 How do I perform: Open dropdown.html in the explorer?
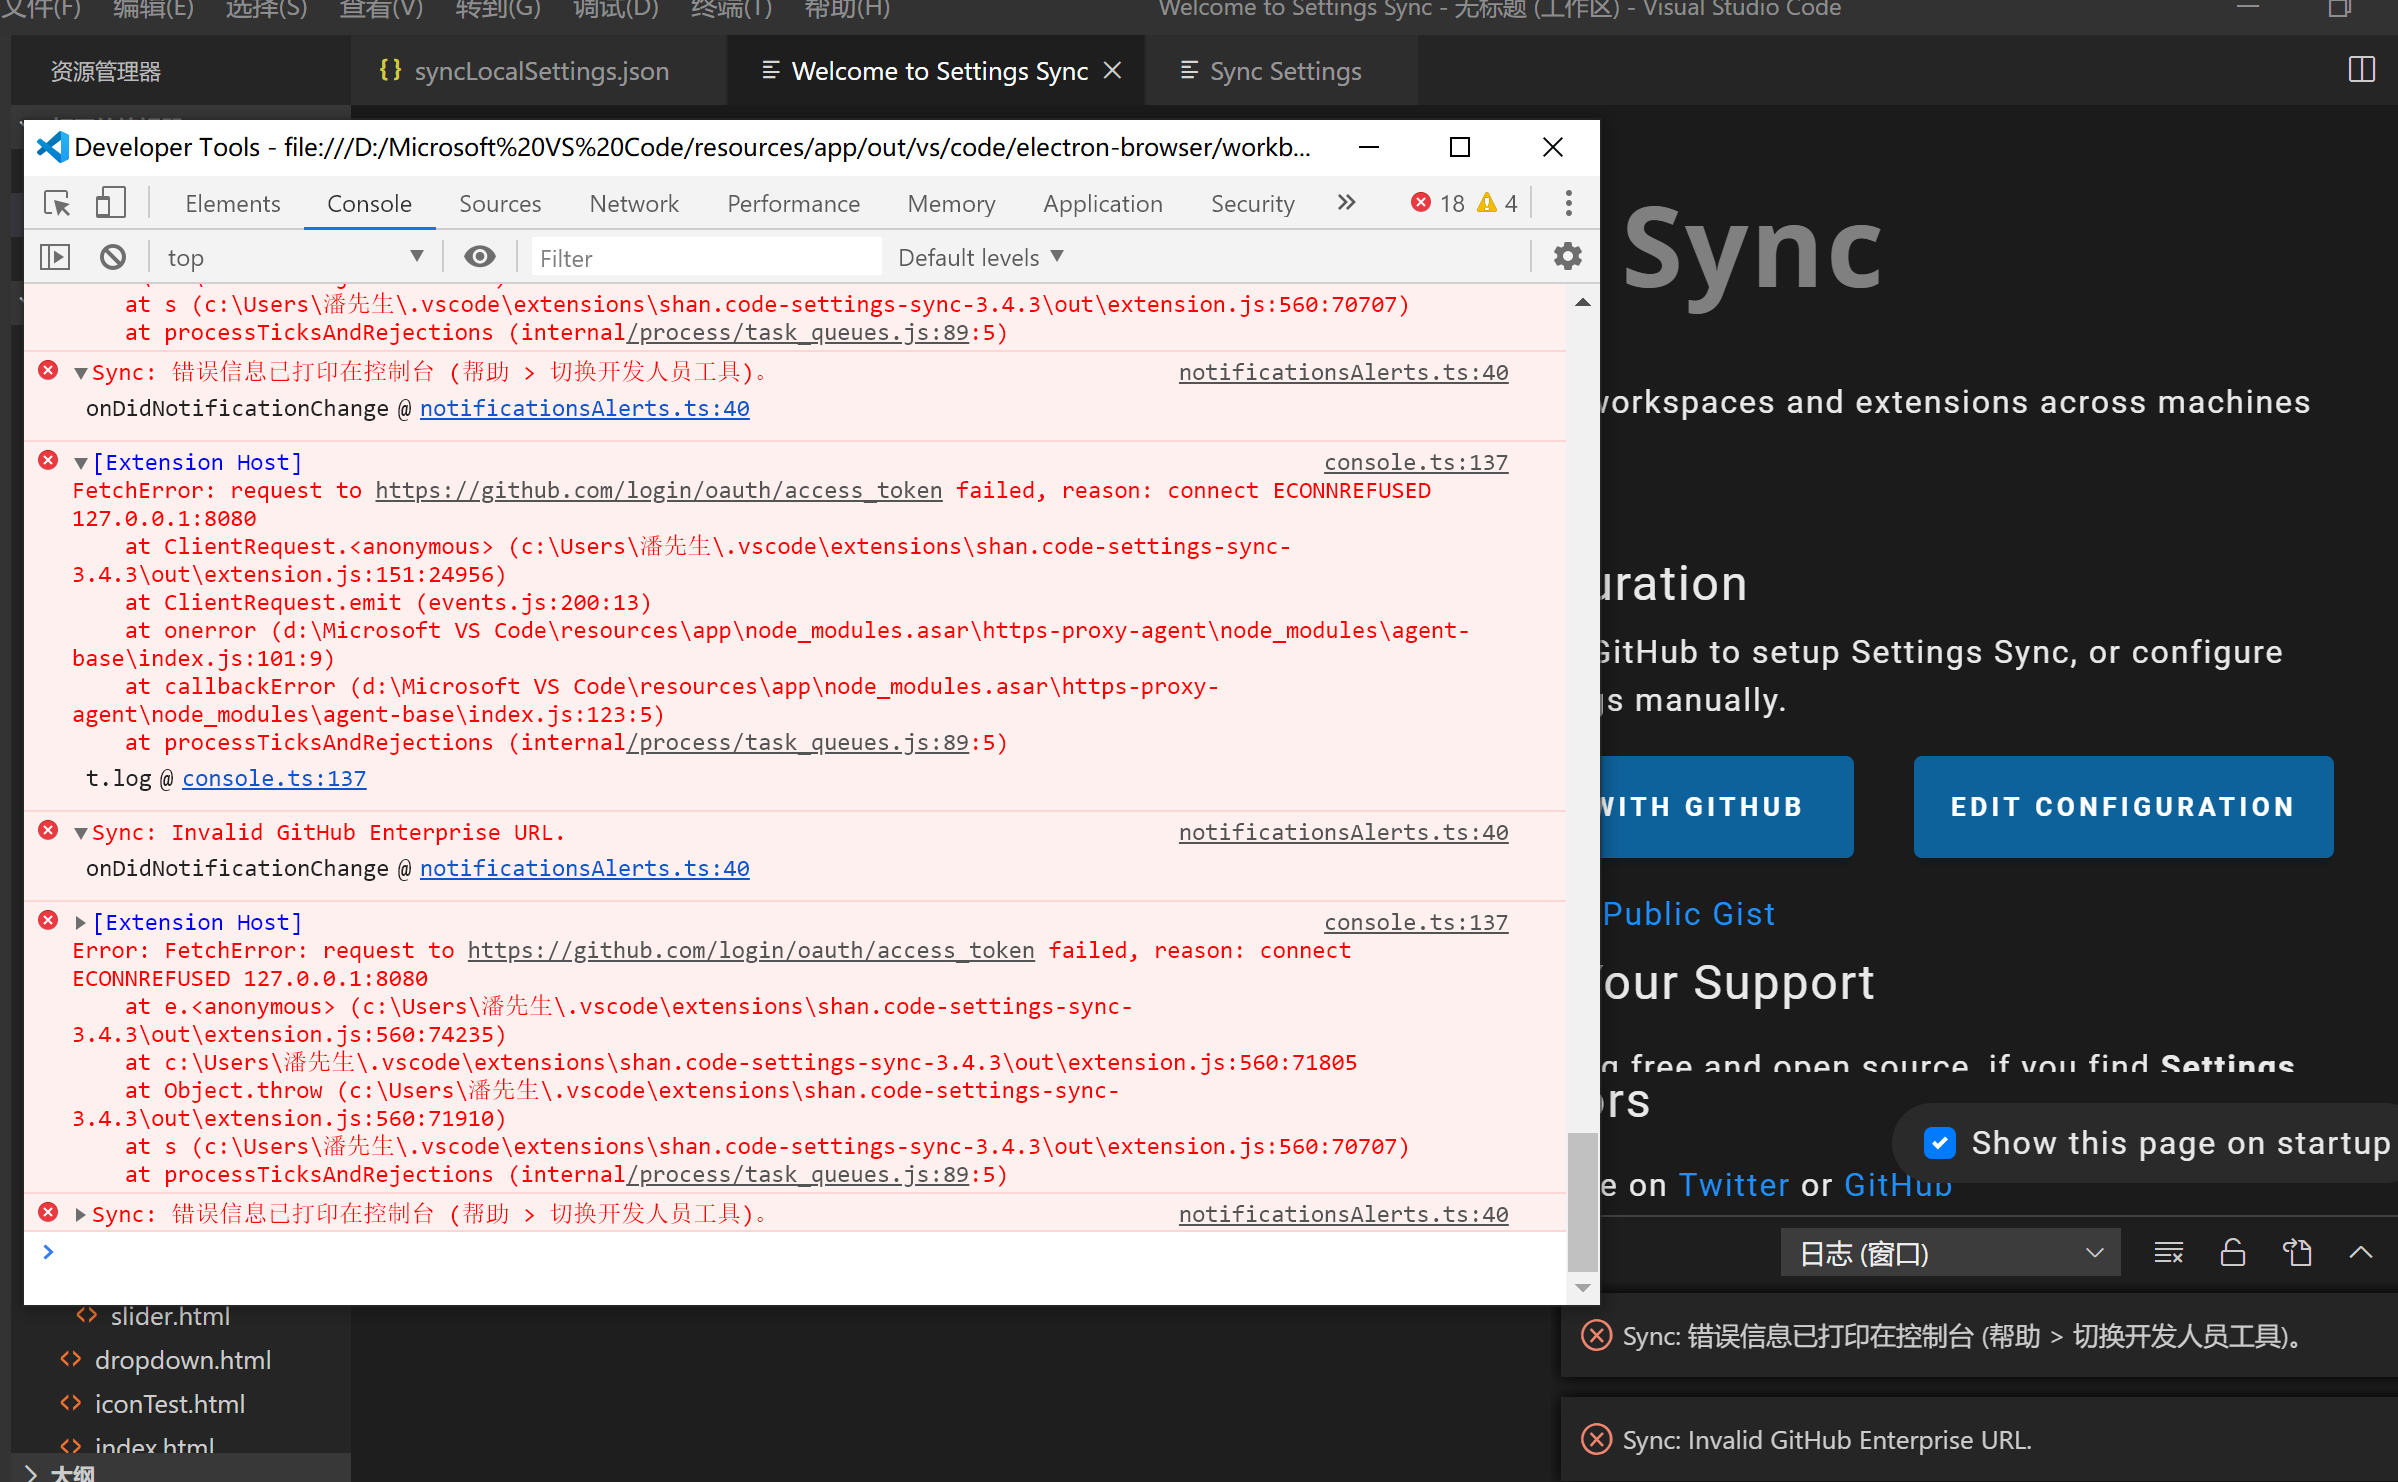tap(183, 1359)
